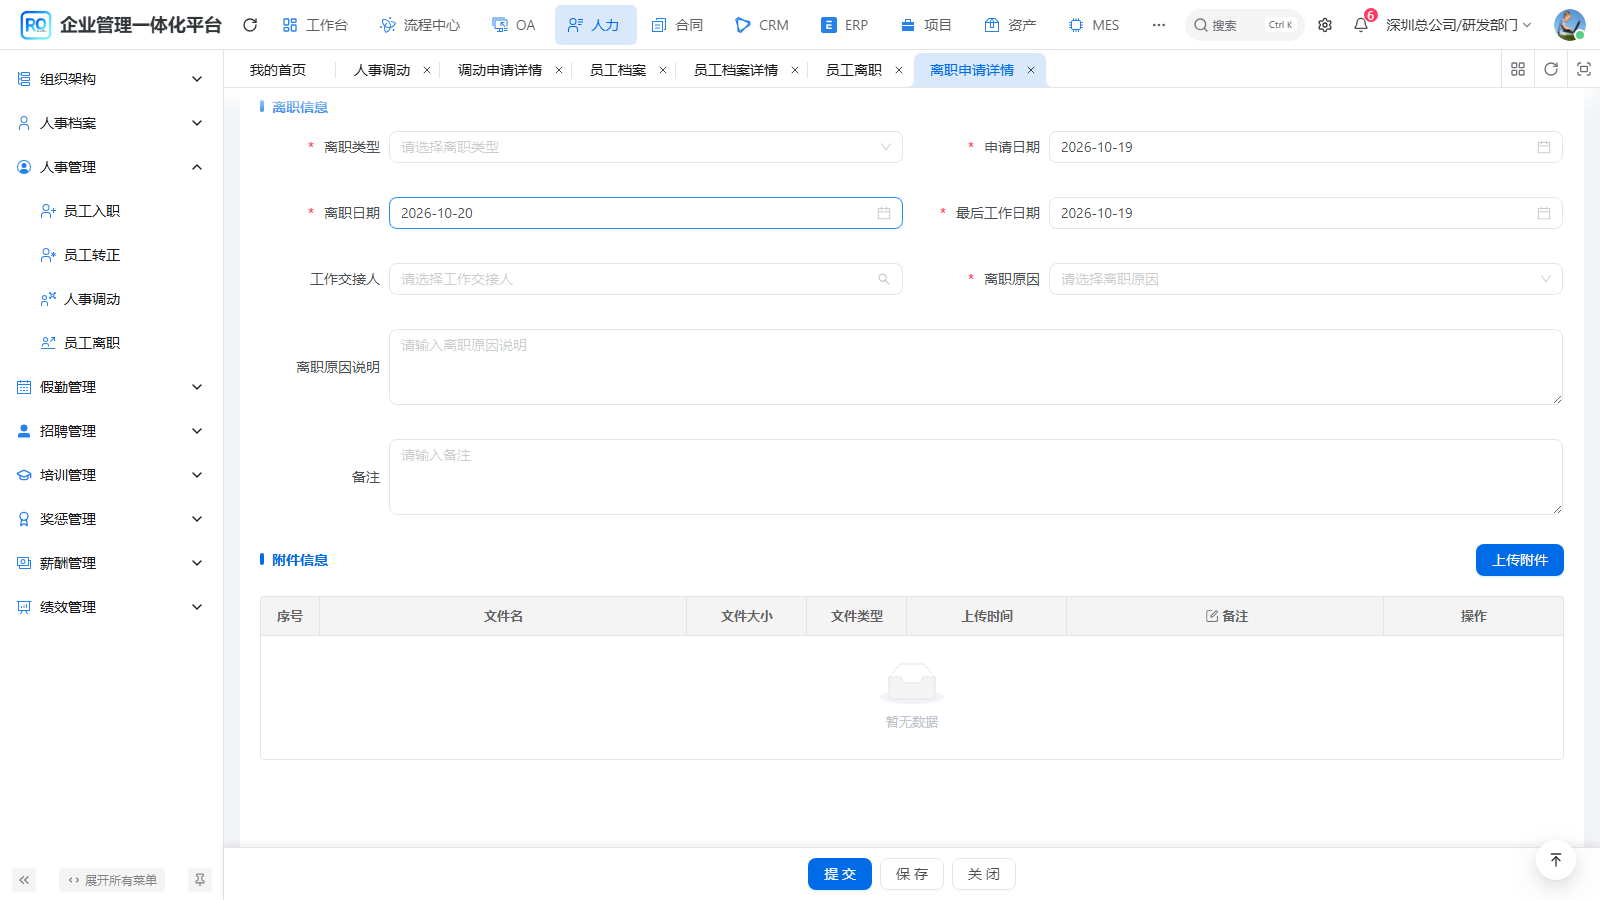1600x900 pixels.
Task: Open the 最后工作日期 calendar icon
Action: point(1544,213)
